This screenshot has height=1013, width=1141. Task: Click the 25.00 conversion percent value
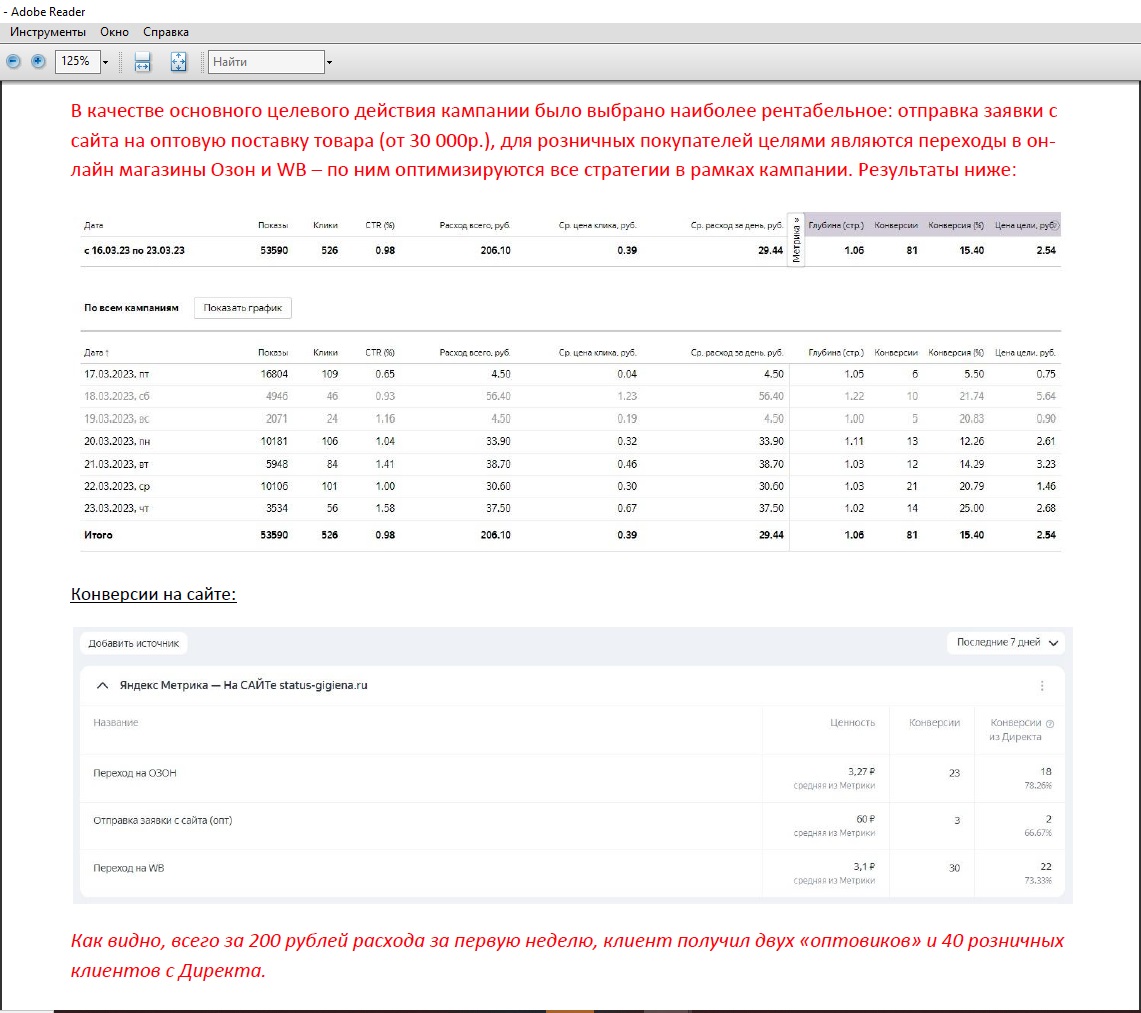(971, 509)
